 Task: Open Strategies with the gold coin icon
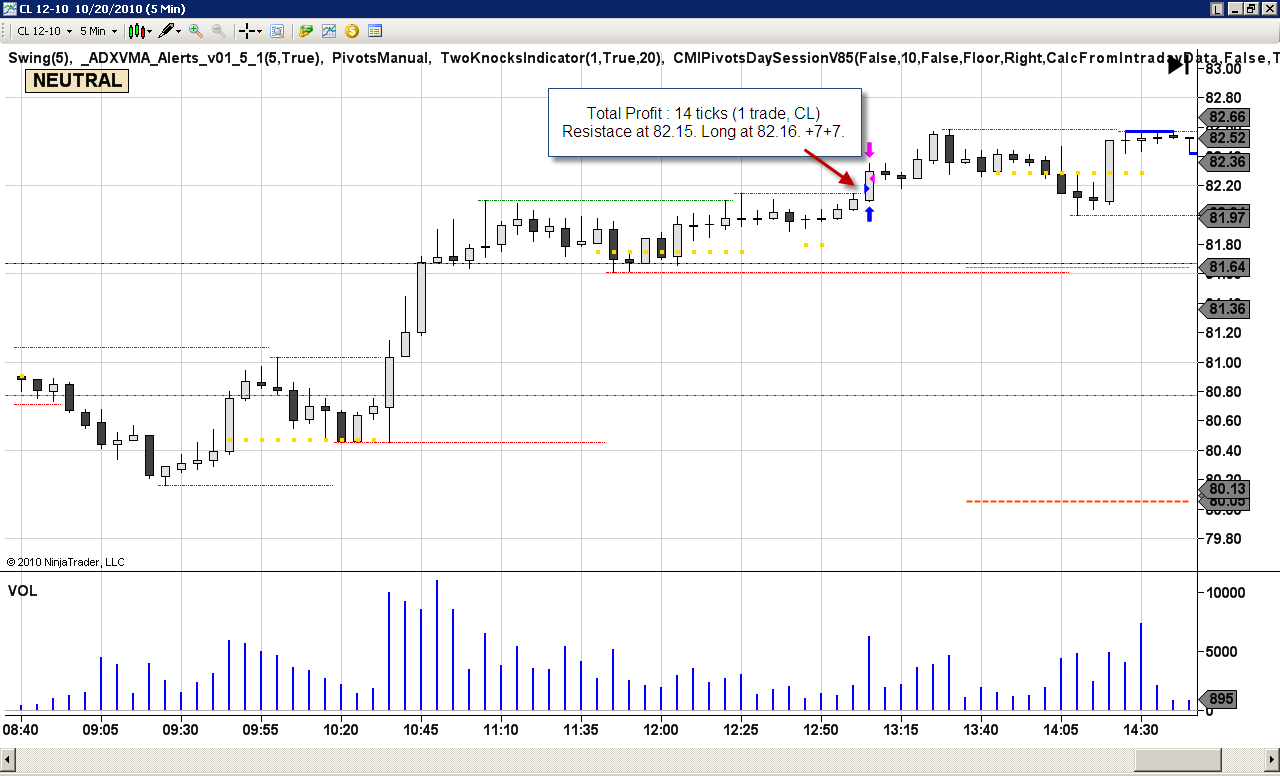point(352,31)
